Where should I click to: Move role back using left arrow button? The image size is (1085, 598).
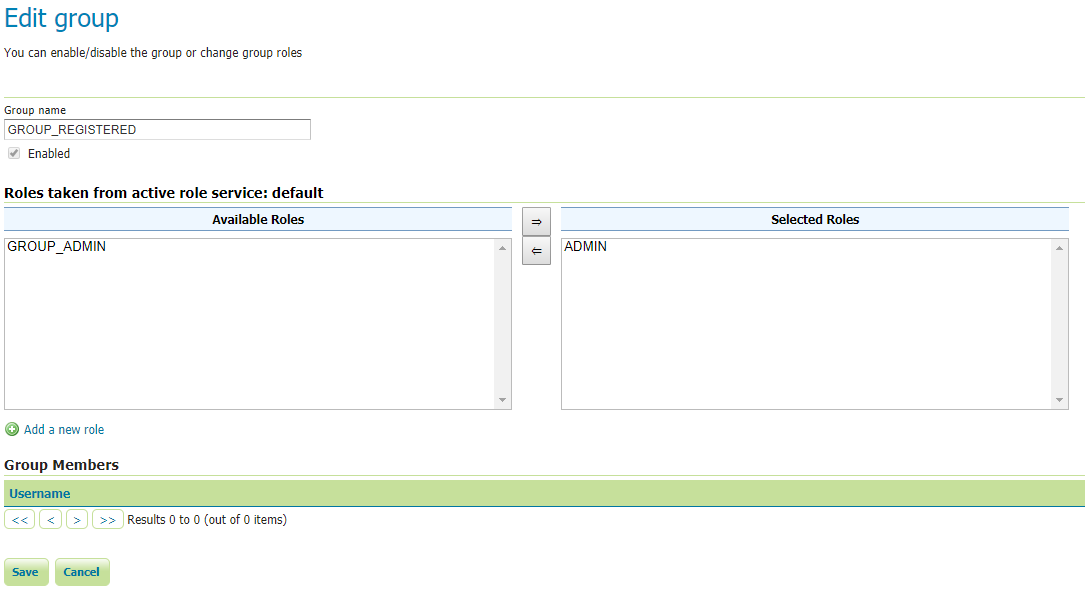point(536,251)
